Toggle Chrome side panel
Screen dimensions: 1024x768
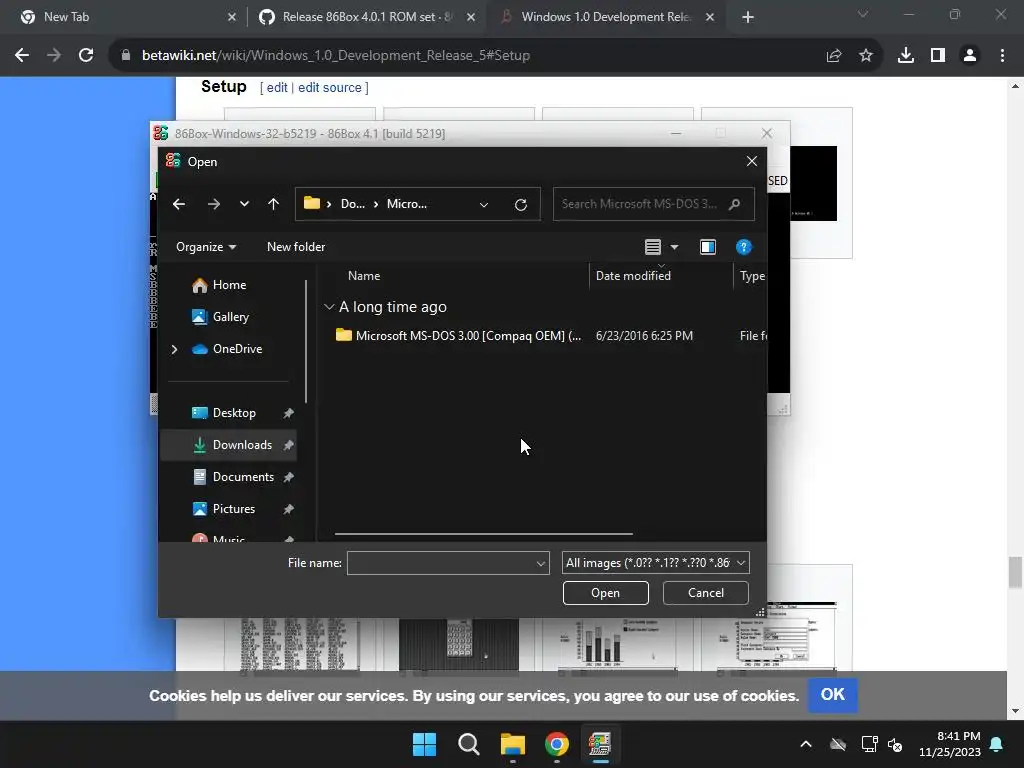[938, 56]
